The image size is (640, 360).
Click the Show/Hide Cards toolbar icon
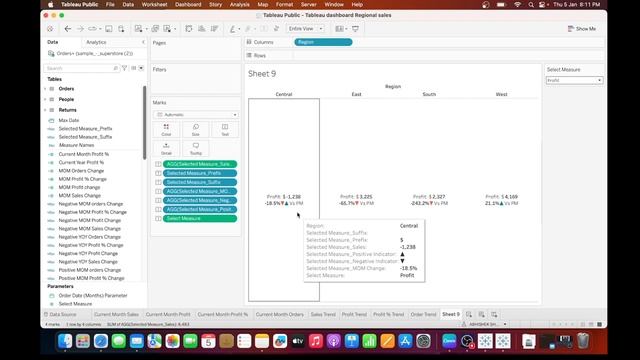[339, 29]
